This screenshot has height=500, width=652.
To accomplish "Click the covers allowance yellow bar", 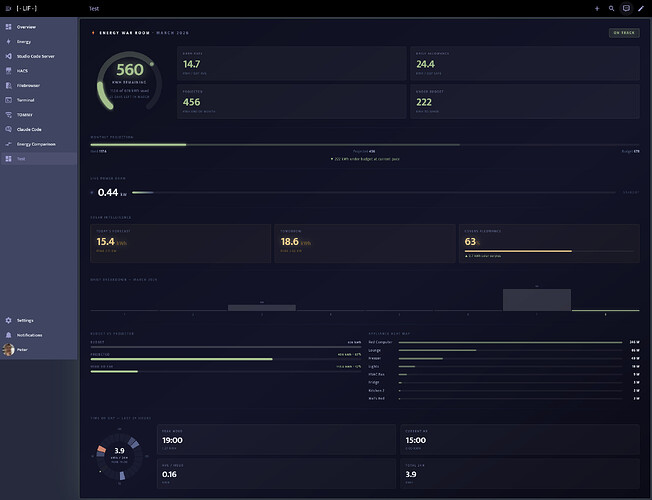I will click(518, 251).
